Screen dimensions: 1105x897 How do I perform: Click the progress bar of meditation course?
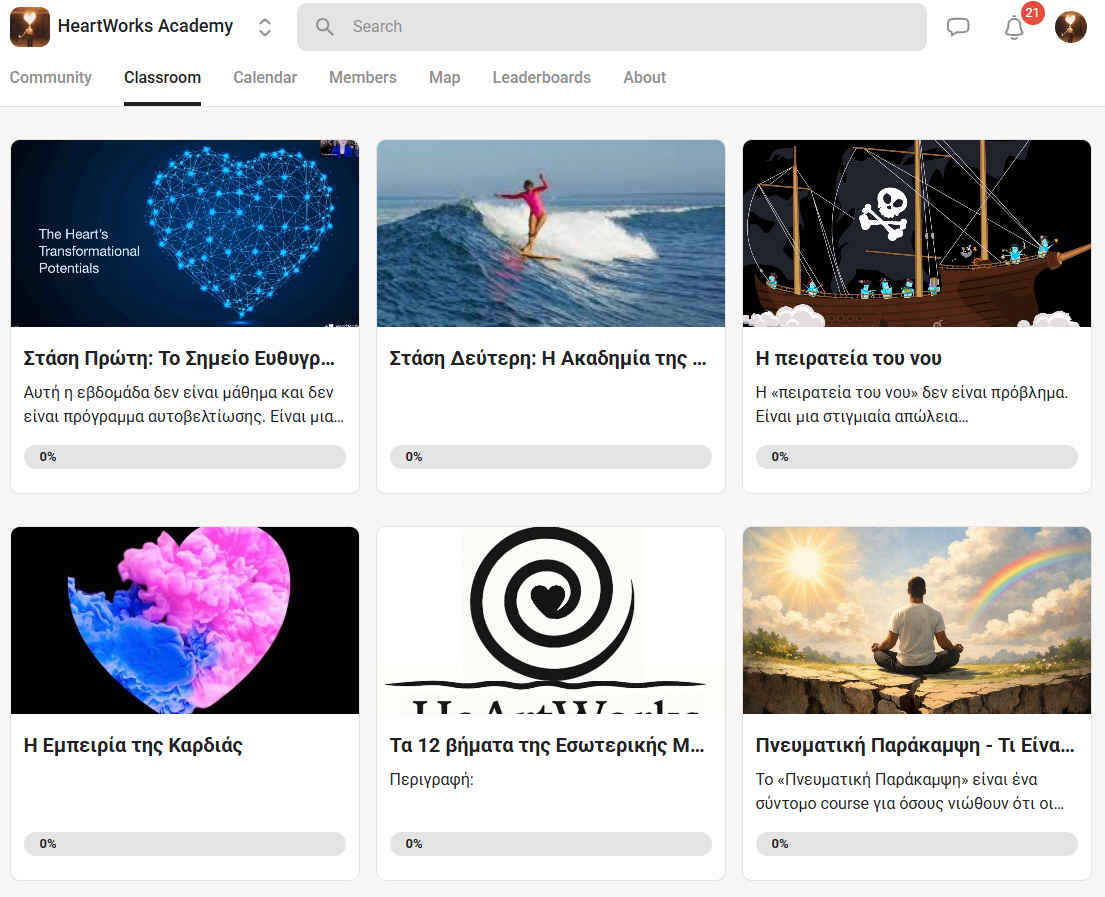coord(916,844)
